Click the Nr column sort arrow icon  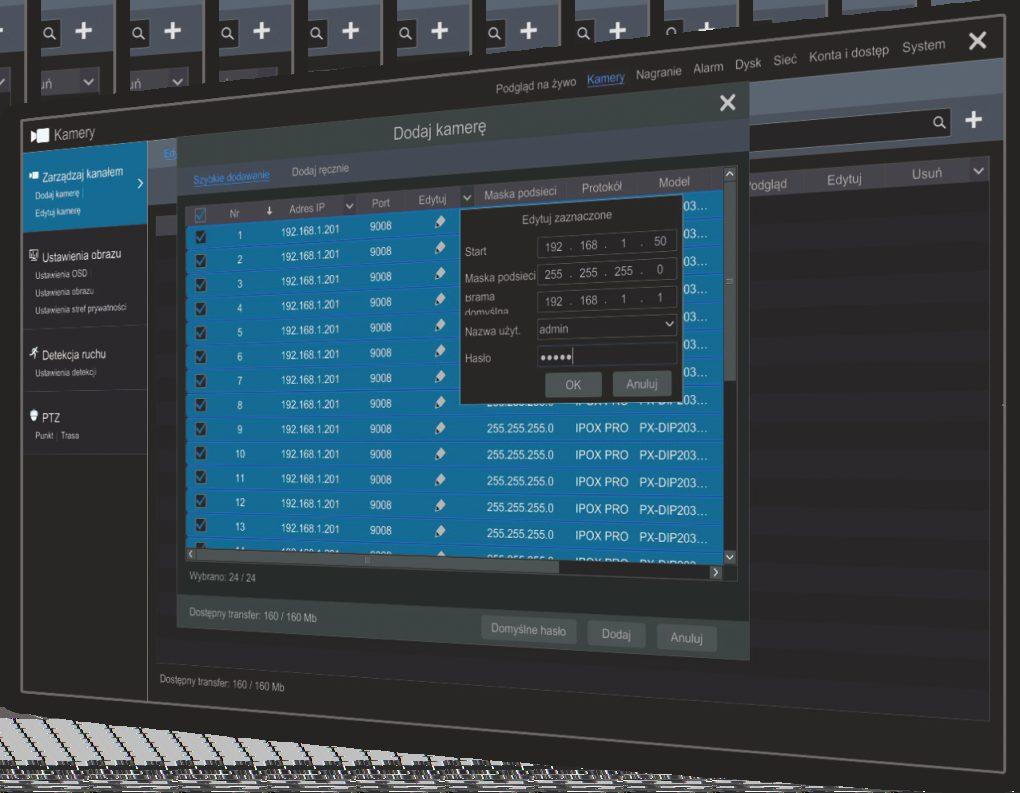coord(269,210)
